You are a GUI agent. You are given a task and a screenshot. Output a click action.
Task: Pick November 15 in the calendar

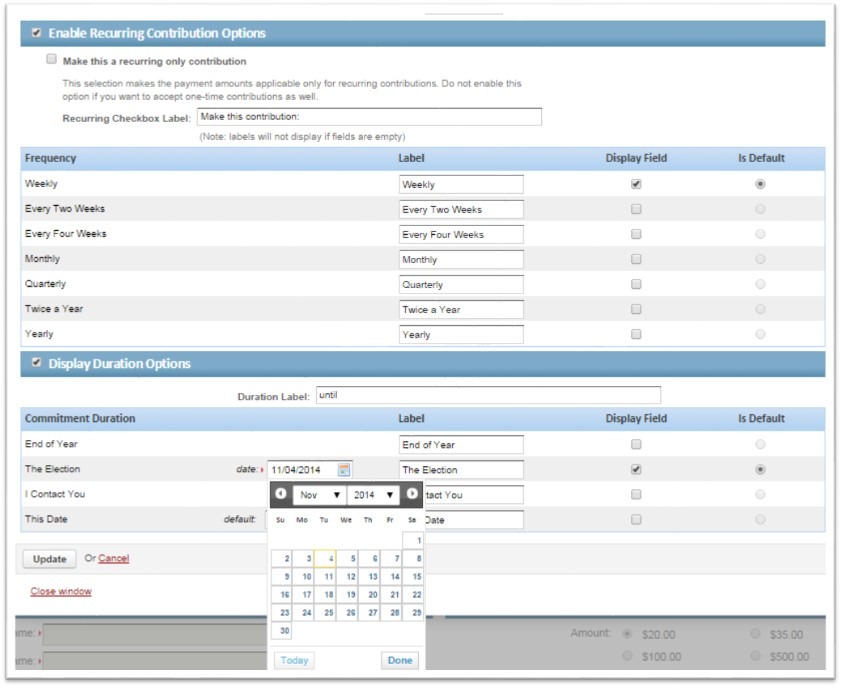[413, 576]
